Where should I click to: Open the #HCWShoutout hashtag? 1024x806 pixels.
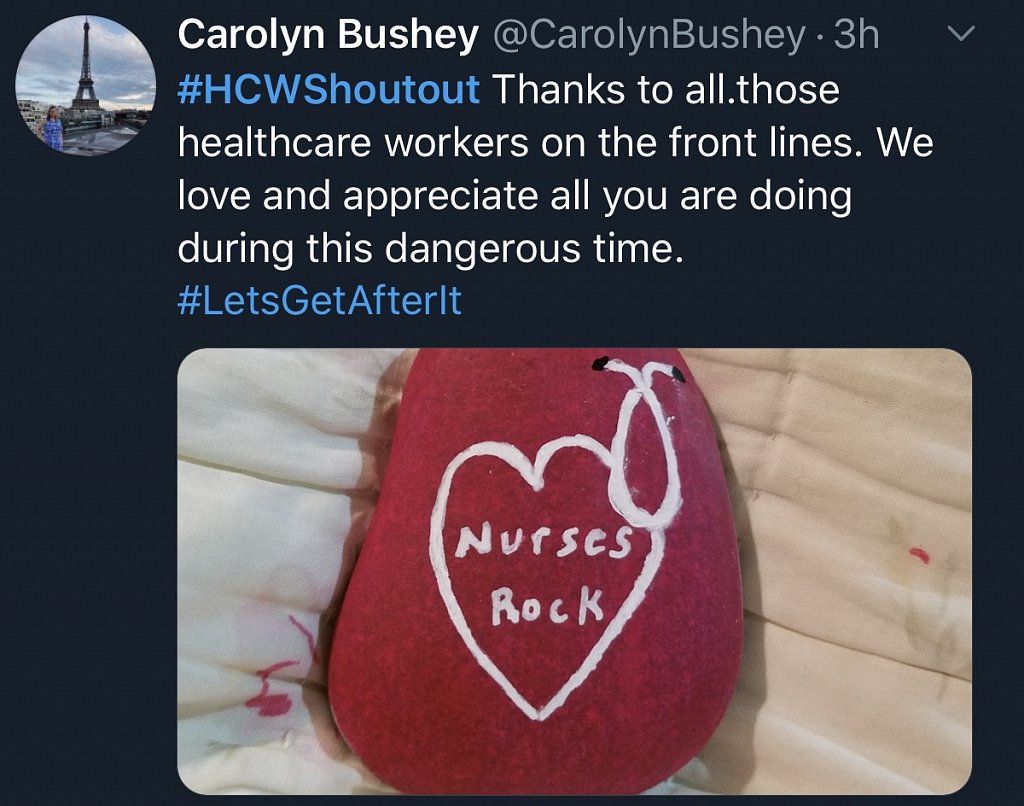point(328,89)
